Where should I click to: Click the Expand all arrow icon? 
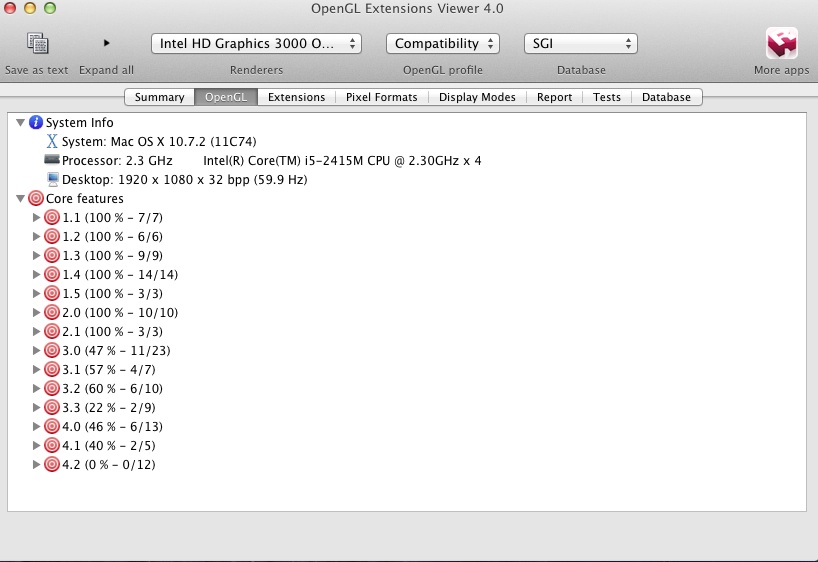tap(106, 43)
